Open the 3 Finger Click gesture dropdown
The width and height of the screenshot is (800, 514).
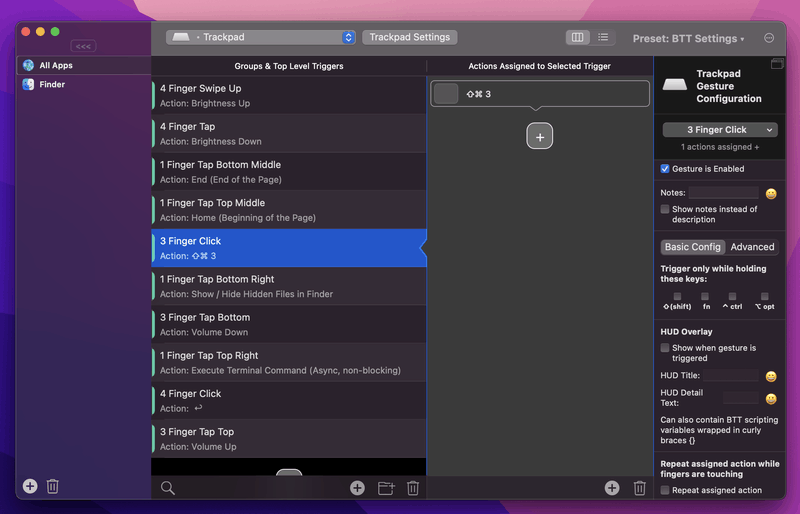tap(720, 130)
